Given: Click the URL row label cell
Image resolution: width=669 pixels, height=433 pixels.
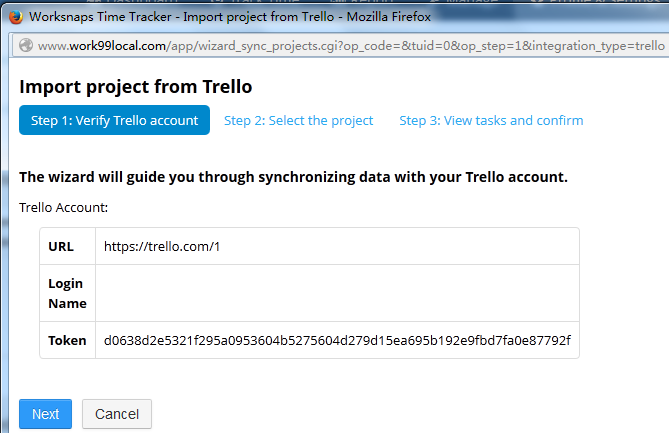Looking at the screenshot, I should tap(67, 246).
